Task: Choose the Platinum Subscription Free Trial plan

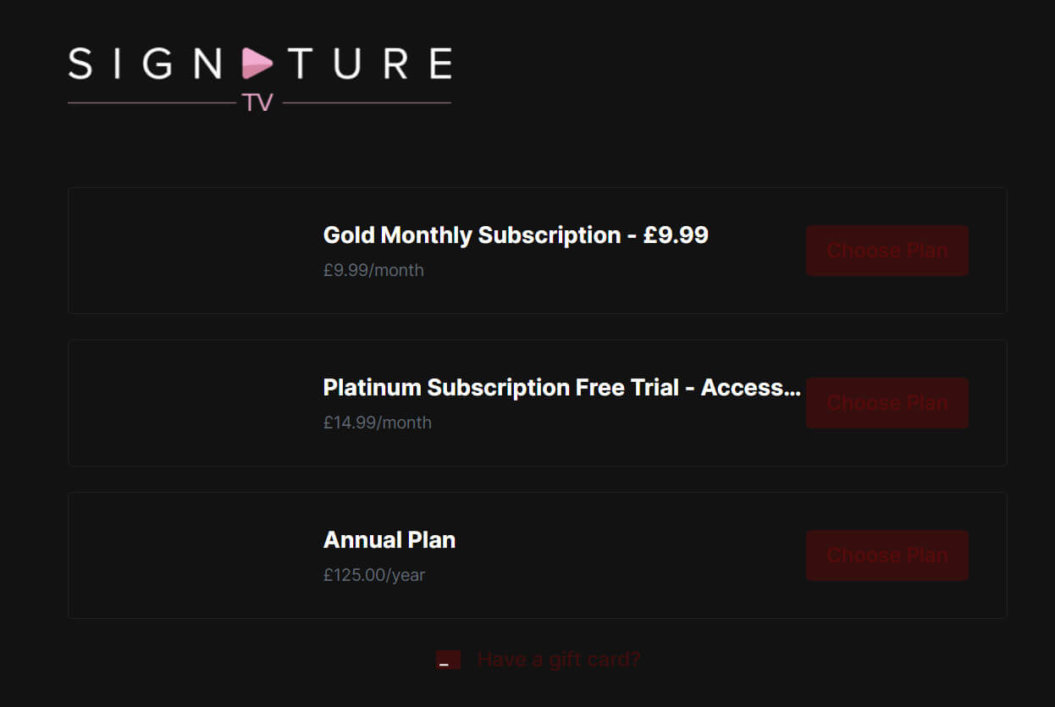Action: pyautogui.click(x=887, y=403)
